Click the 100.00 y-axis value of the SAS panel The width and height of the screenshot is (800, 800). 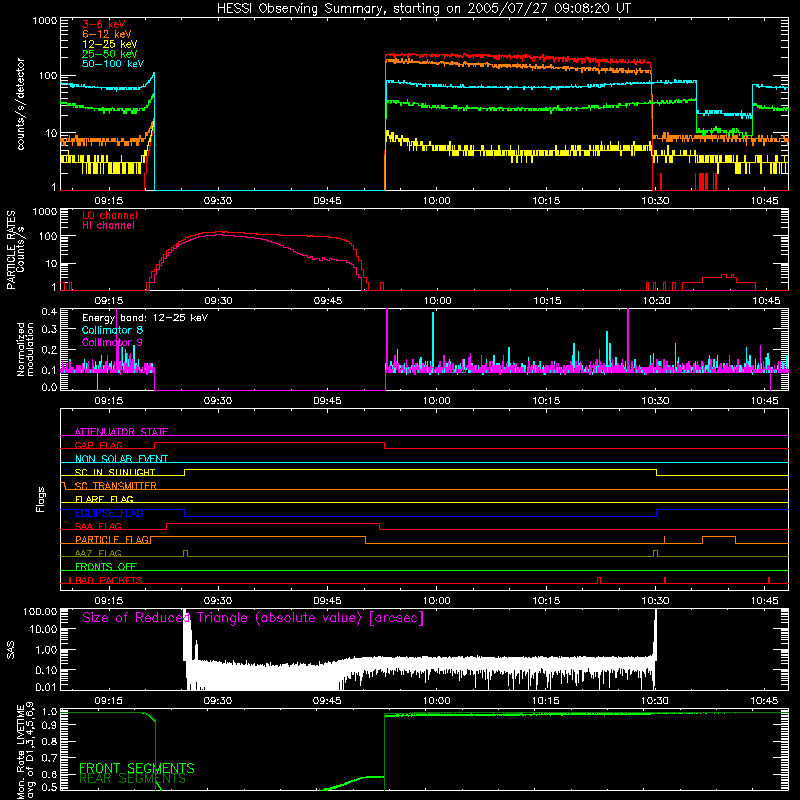click(40, 611)
